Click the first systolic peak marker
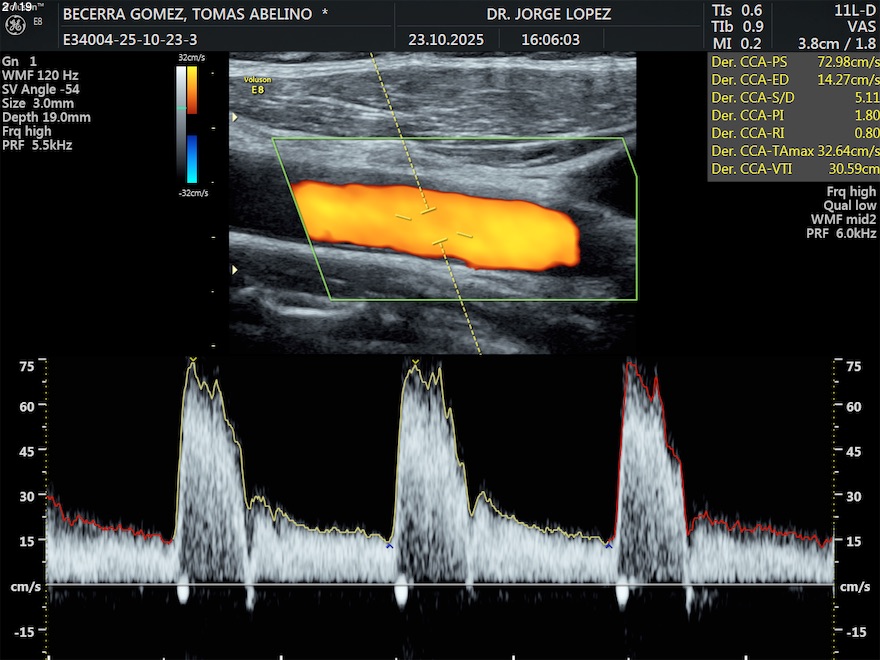 pyautogui.click(x=192, y=360)
